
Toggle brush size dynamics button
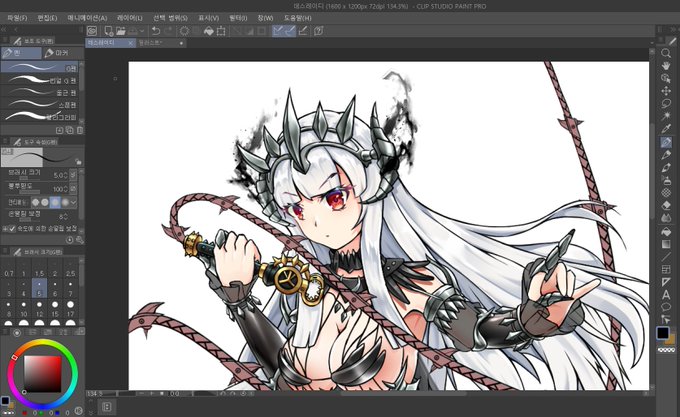tap(73, 175)
